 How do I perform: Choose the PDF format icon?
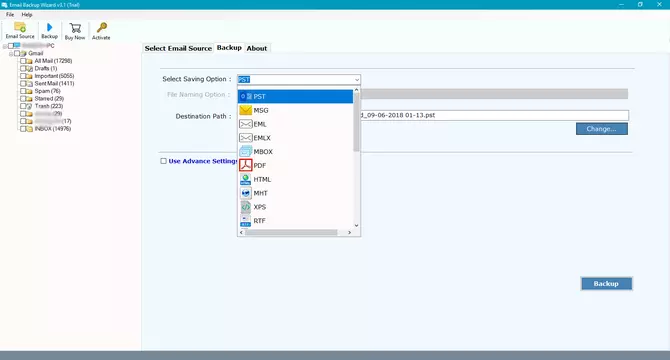tap(246, 165)
